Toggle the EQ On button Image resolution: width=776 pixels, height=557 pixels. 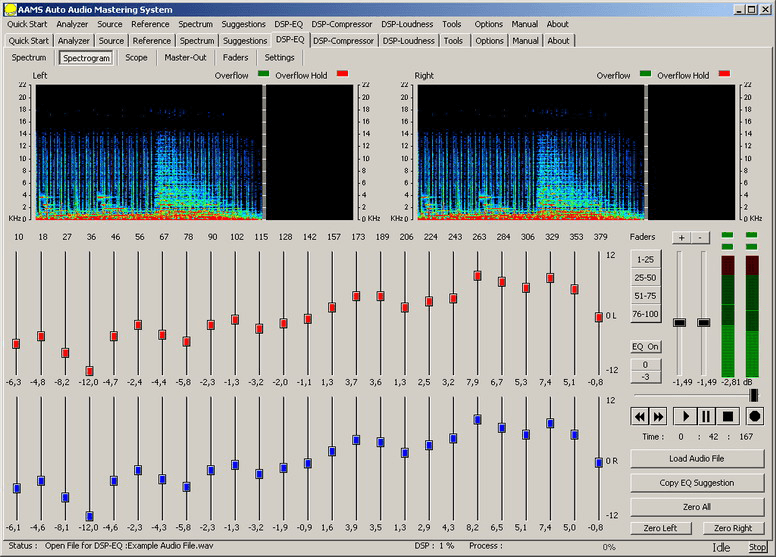(x=645, y=347)
